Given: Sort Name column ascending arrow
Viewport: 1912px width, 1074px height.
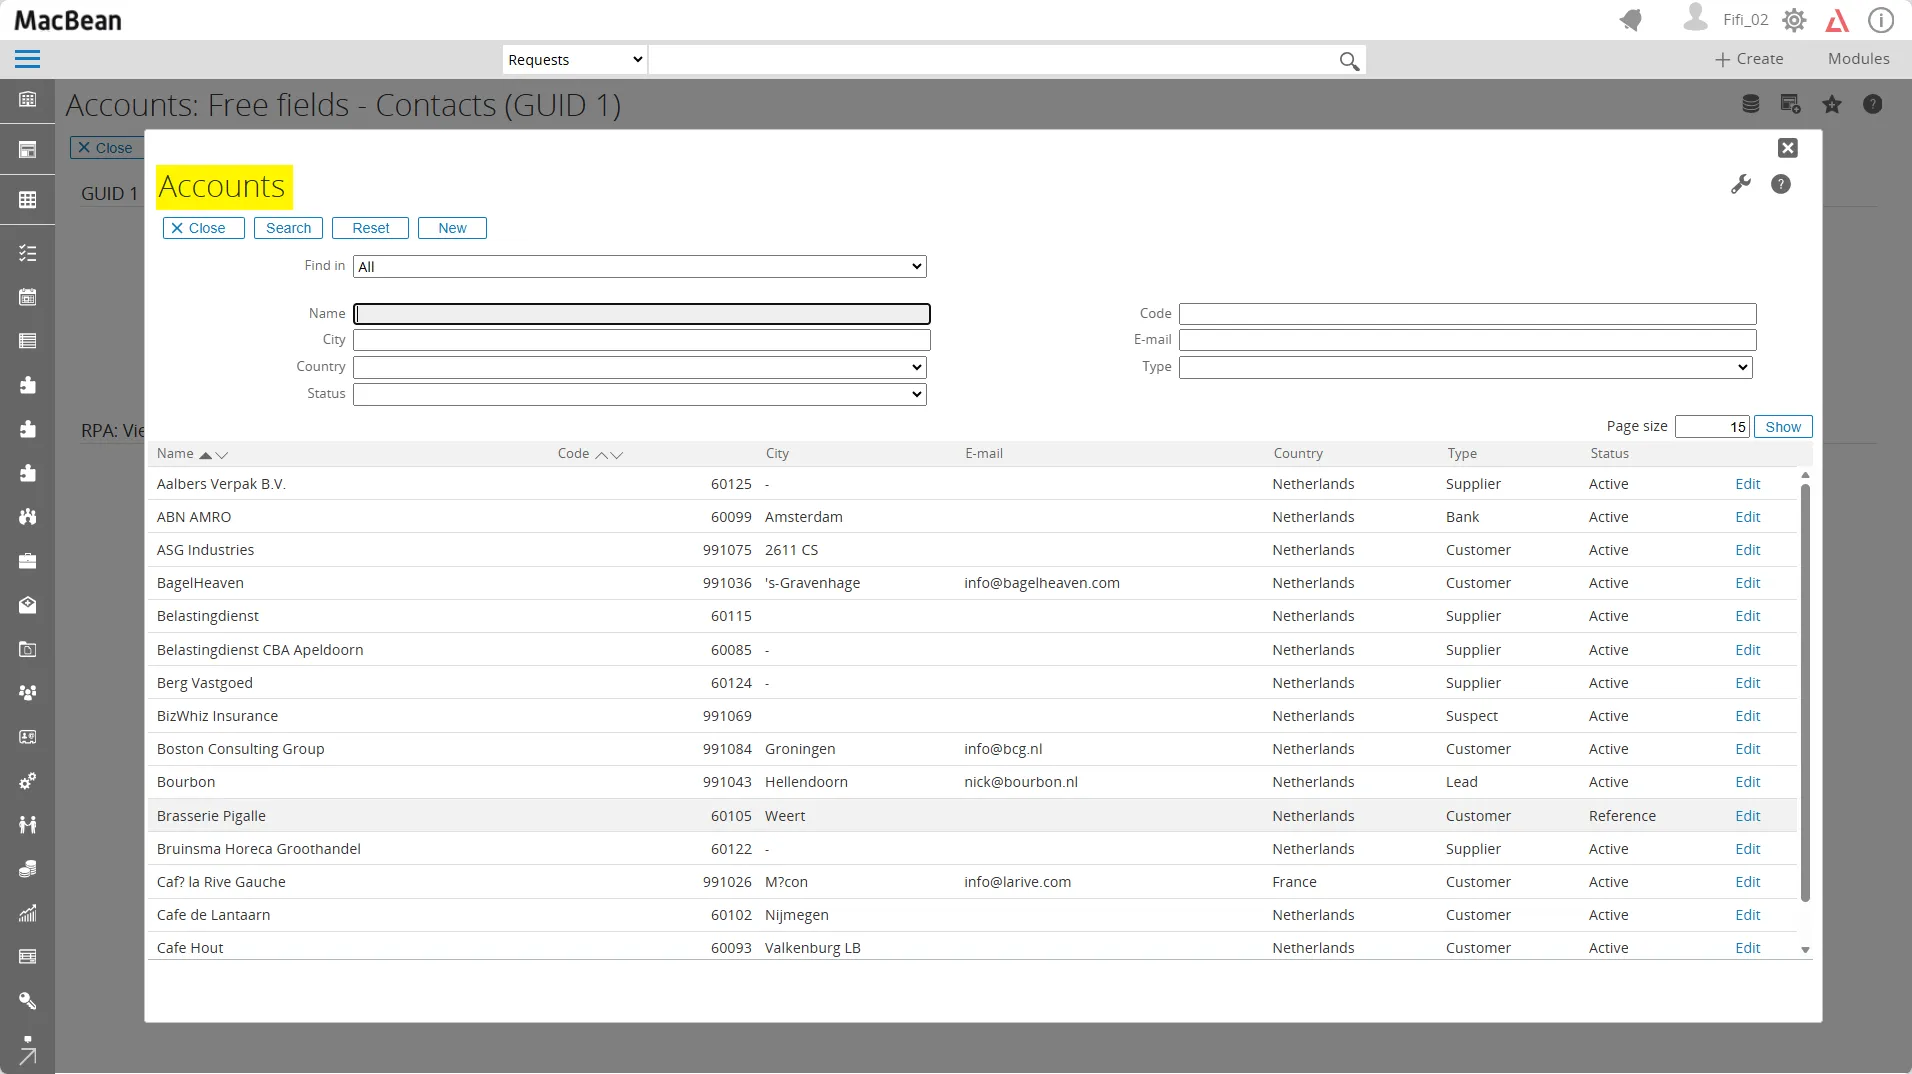Looking at the screenshot, I should [205, 455].
